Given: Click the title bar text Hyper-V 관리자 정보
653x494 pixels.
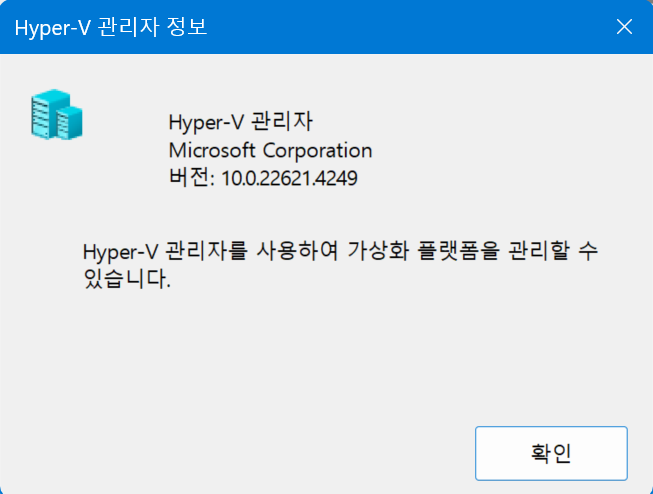Looking at the screenshot, I should click(111, 27).
